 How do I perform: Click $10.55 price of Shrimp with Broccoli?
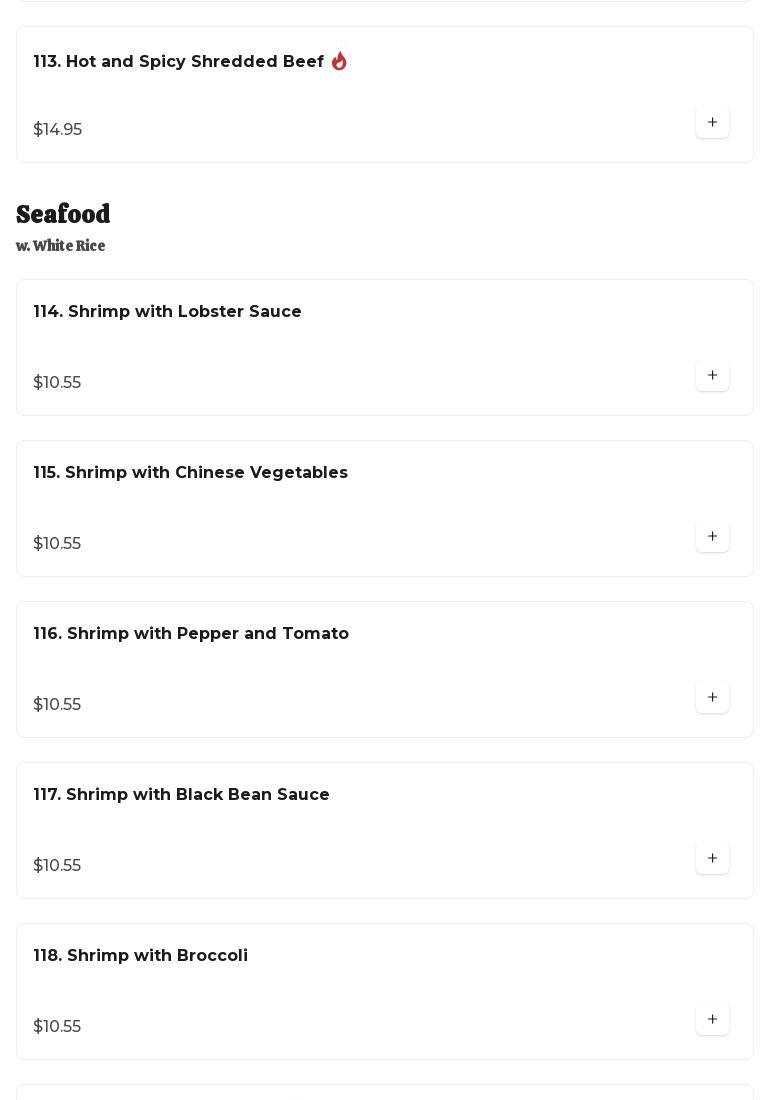point(57,1027)
